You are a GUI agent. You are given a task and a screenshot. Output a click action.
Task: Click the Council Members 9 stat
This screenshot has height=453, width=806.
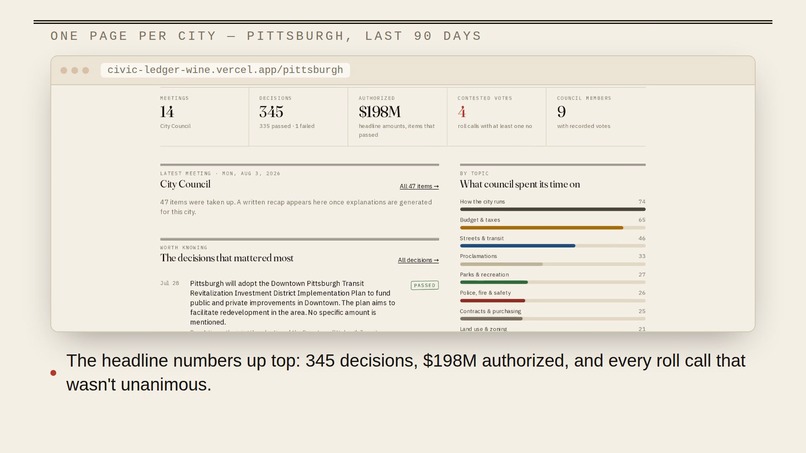(x=596, y=117)
